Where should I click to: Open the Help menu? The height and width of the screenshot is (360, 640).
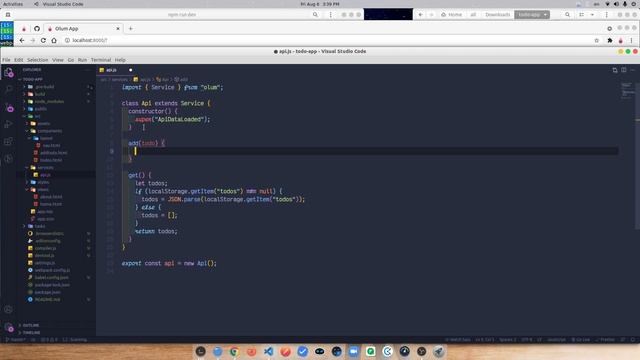pos(120,60)
